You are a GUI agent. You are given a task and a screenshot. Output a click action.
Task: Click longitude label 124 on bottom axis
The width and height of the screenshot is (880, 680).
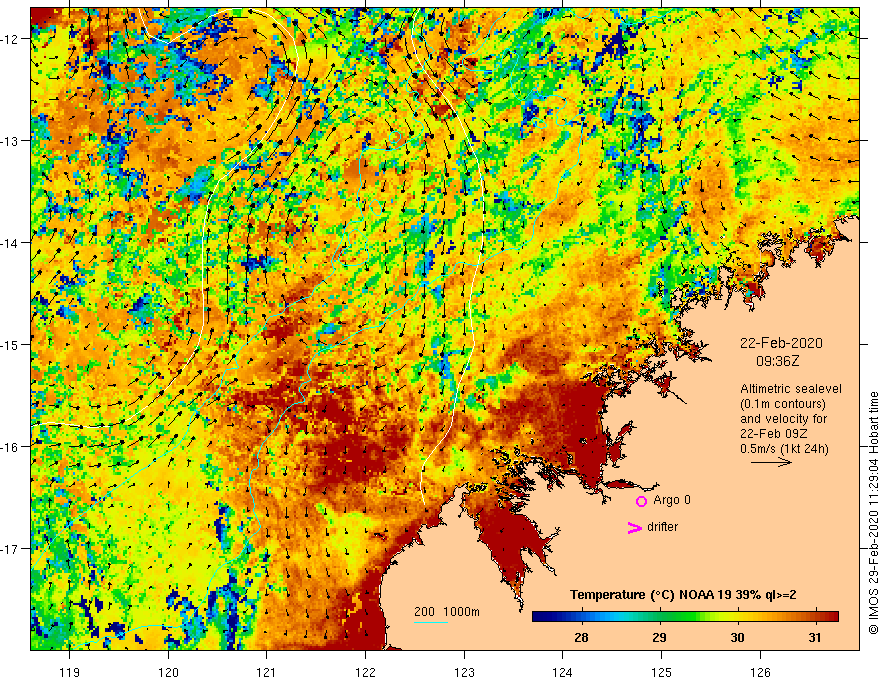[563, 672]
